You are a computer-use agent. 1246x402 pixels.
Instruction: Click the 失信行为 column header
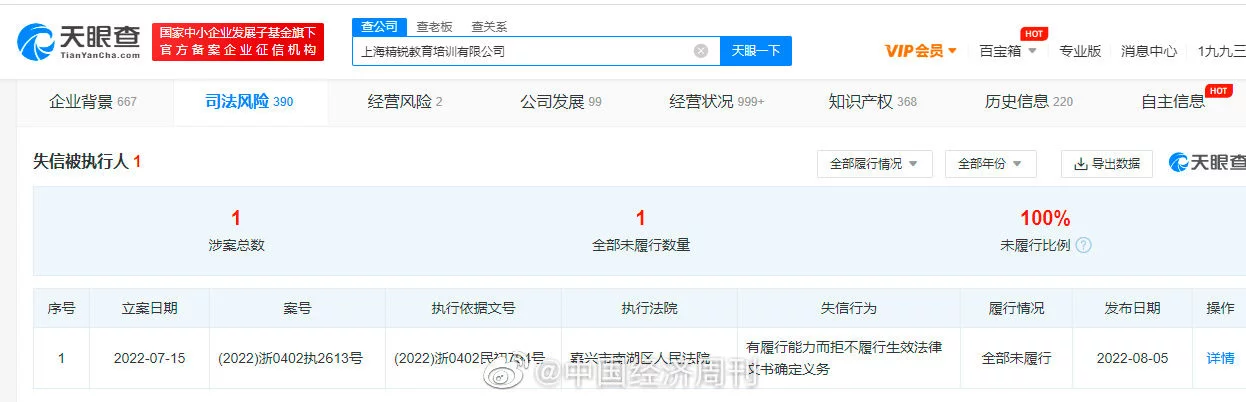click(849, 308)
